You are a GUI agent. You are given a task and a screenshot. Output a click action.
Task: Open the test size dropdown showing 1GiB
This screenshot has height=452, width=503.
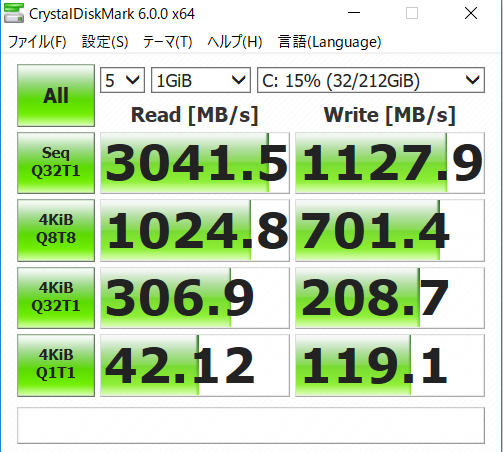click(201, 80)
